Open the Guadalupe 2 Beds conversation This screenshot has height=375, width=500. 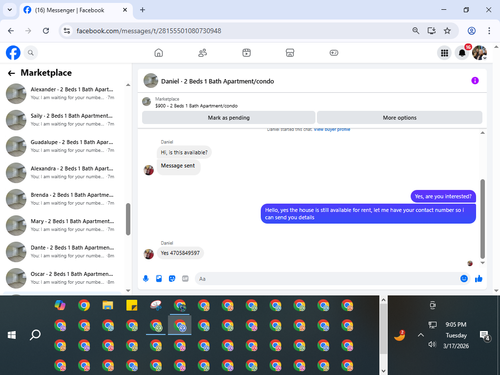(x=64, y=146)
